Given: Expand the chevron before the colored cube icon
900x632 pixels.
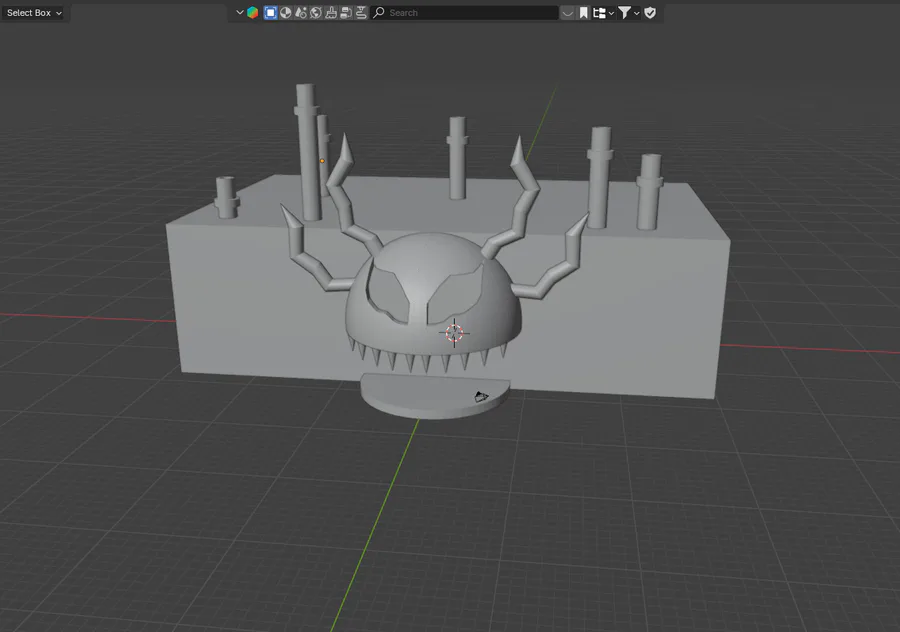Looking at the screenshot, I should 239,13.
